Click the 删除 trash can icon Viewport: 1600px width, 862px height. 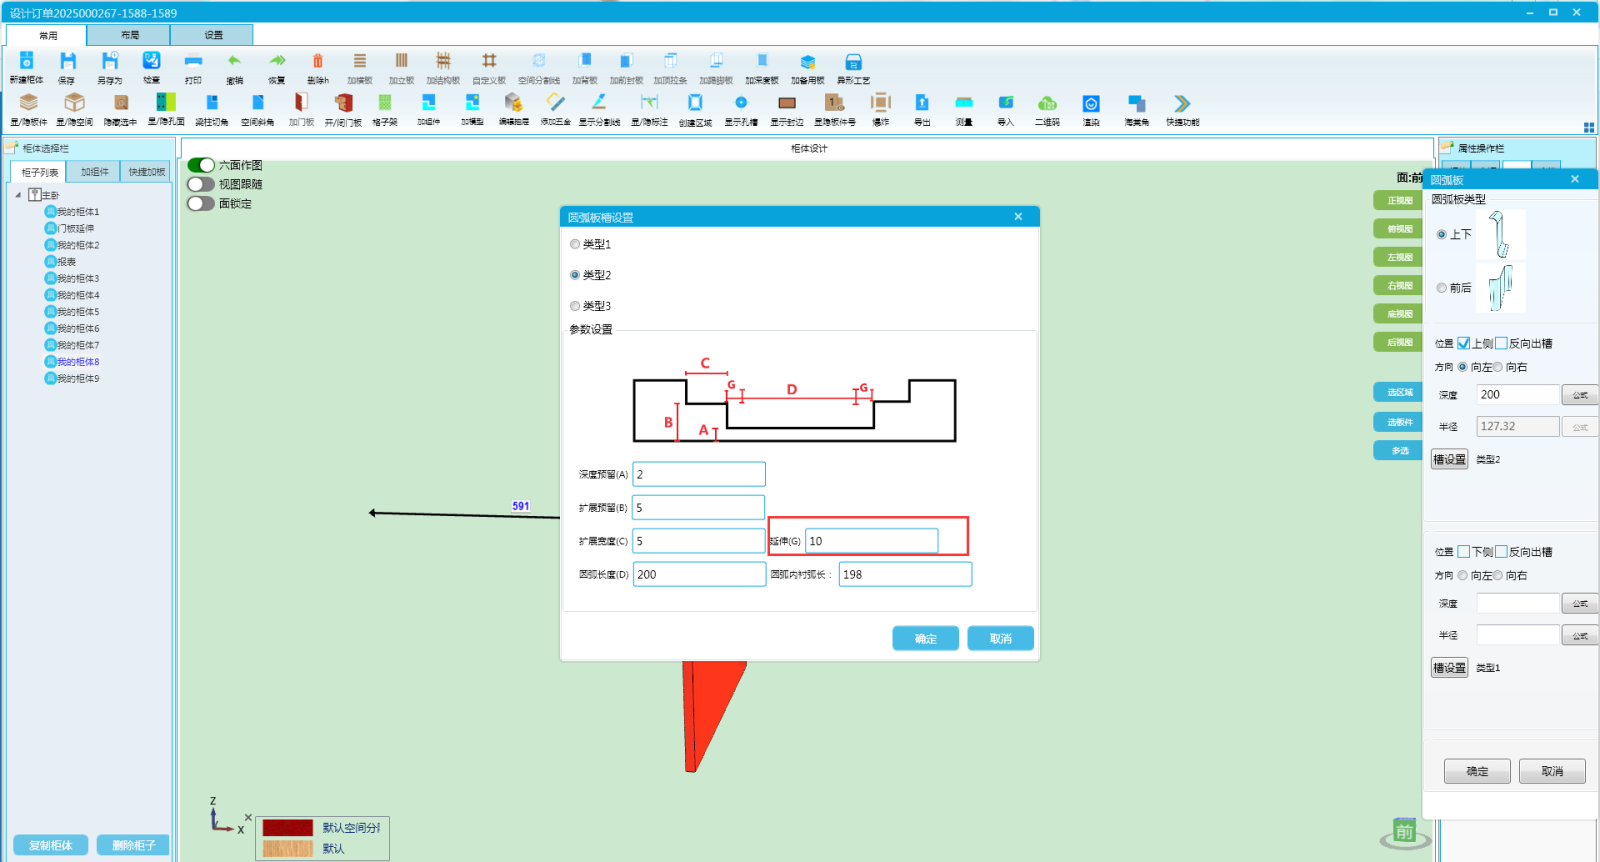(318, 62)
